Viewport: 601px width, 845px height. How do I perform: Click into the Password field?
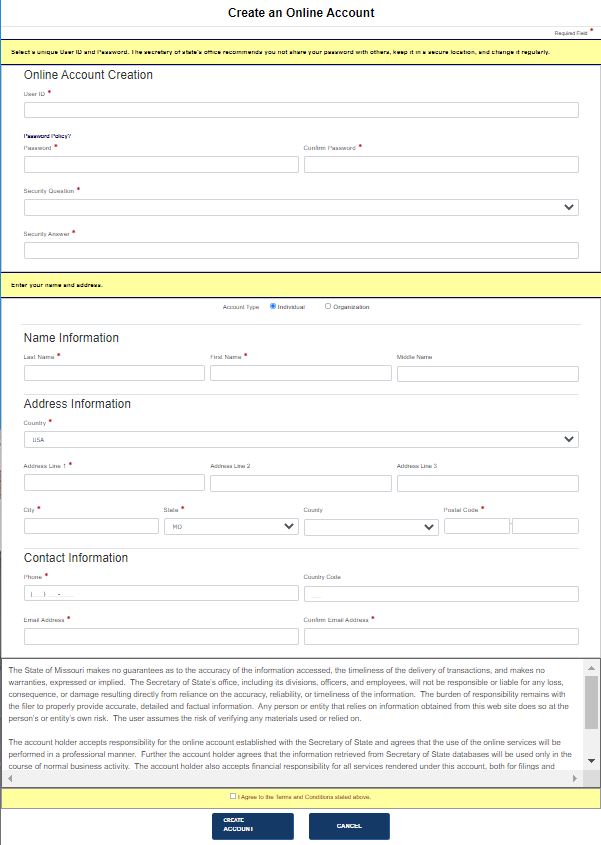(x=160, y=164)
